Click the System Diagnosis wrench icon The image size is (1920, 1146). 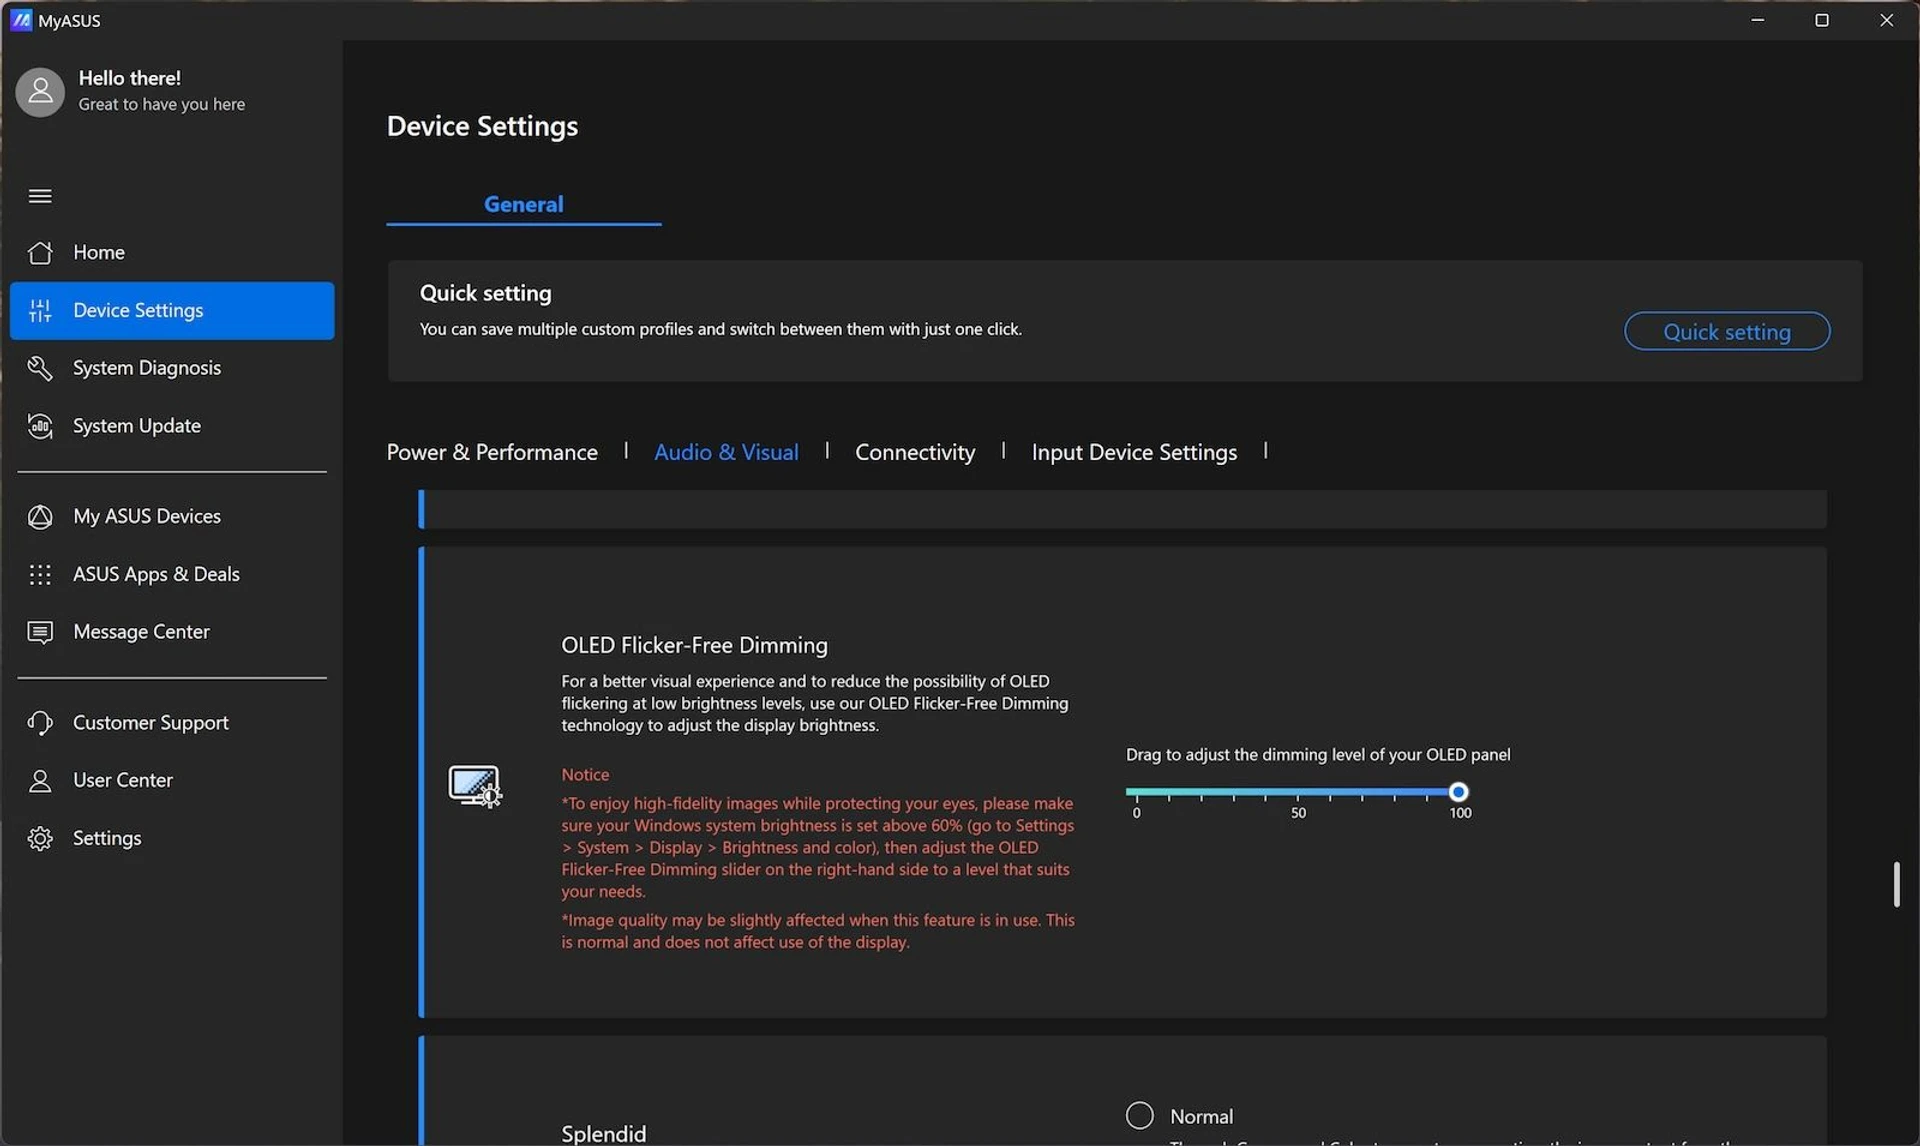[x=40, y=368]
